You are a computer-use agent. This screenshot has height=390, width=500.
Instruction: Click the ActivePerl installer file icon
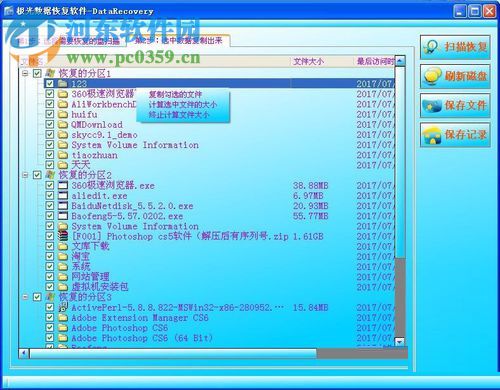63,307
